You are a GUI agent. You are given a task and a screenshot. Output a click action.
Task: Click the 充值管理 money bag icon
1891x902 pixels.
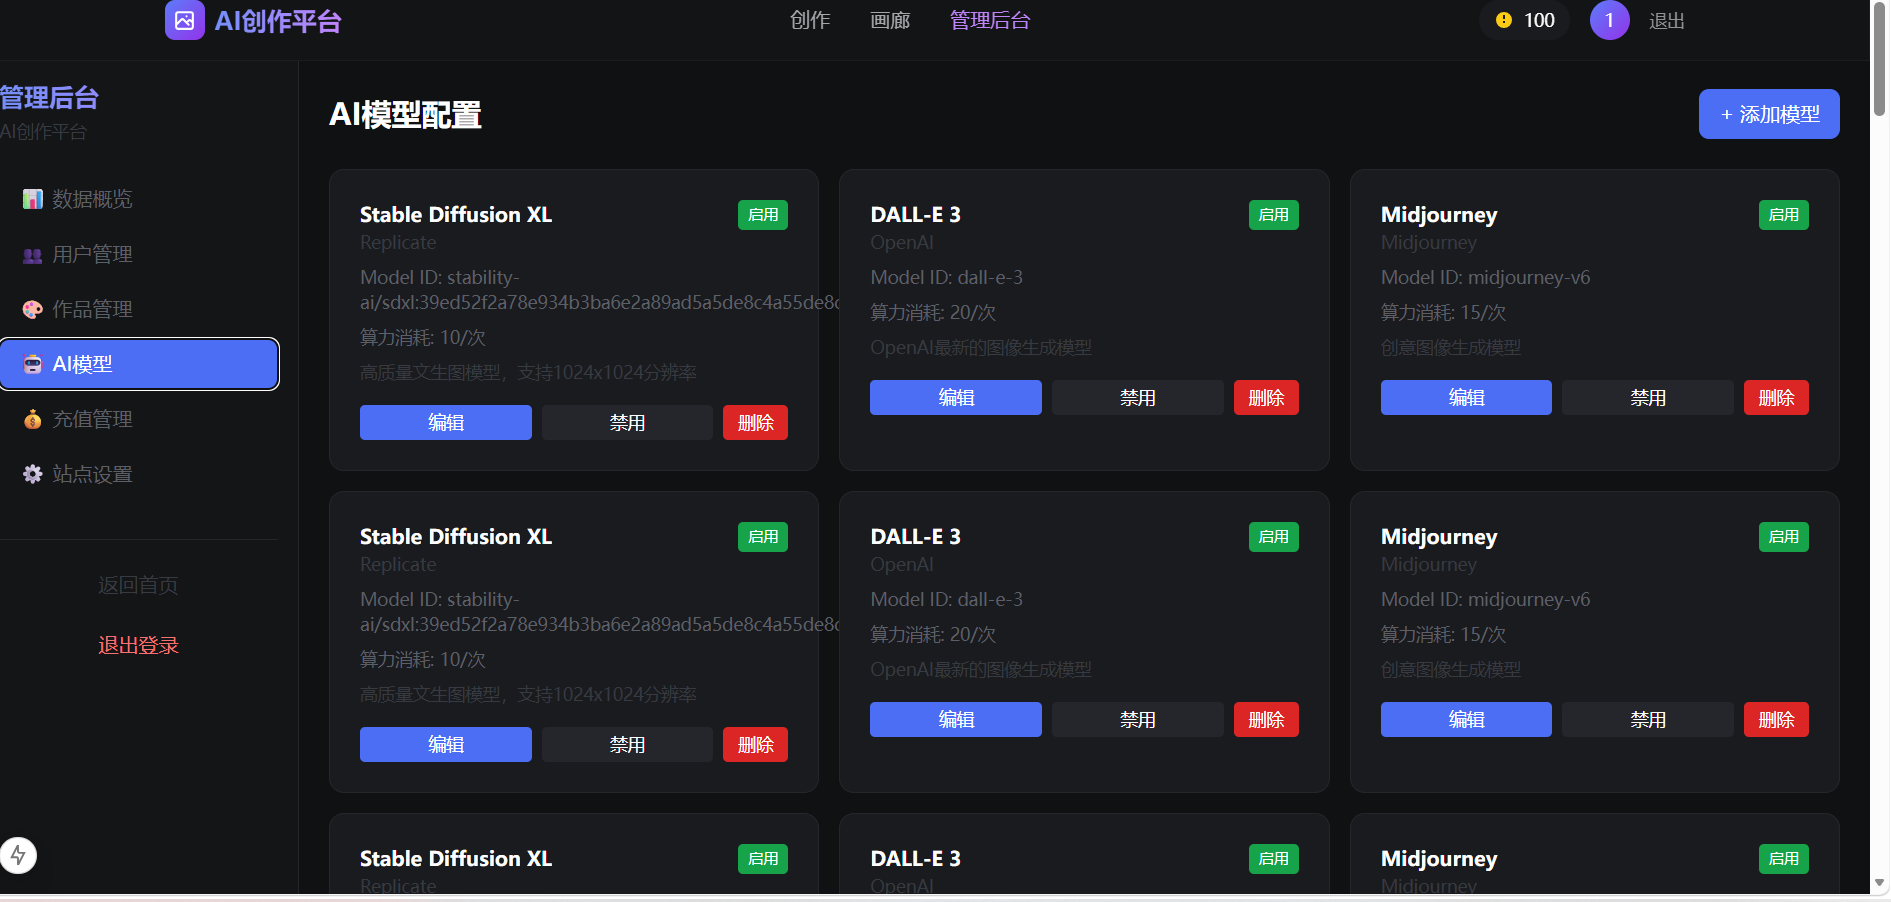click(33, 419)
